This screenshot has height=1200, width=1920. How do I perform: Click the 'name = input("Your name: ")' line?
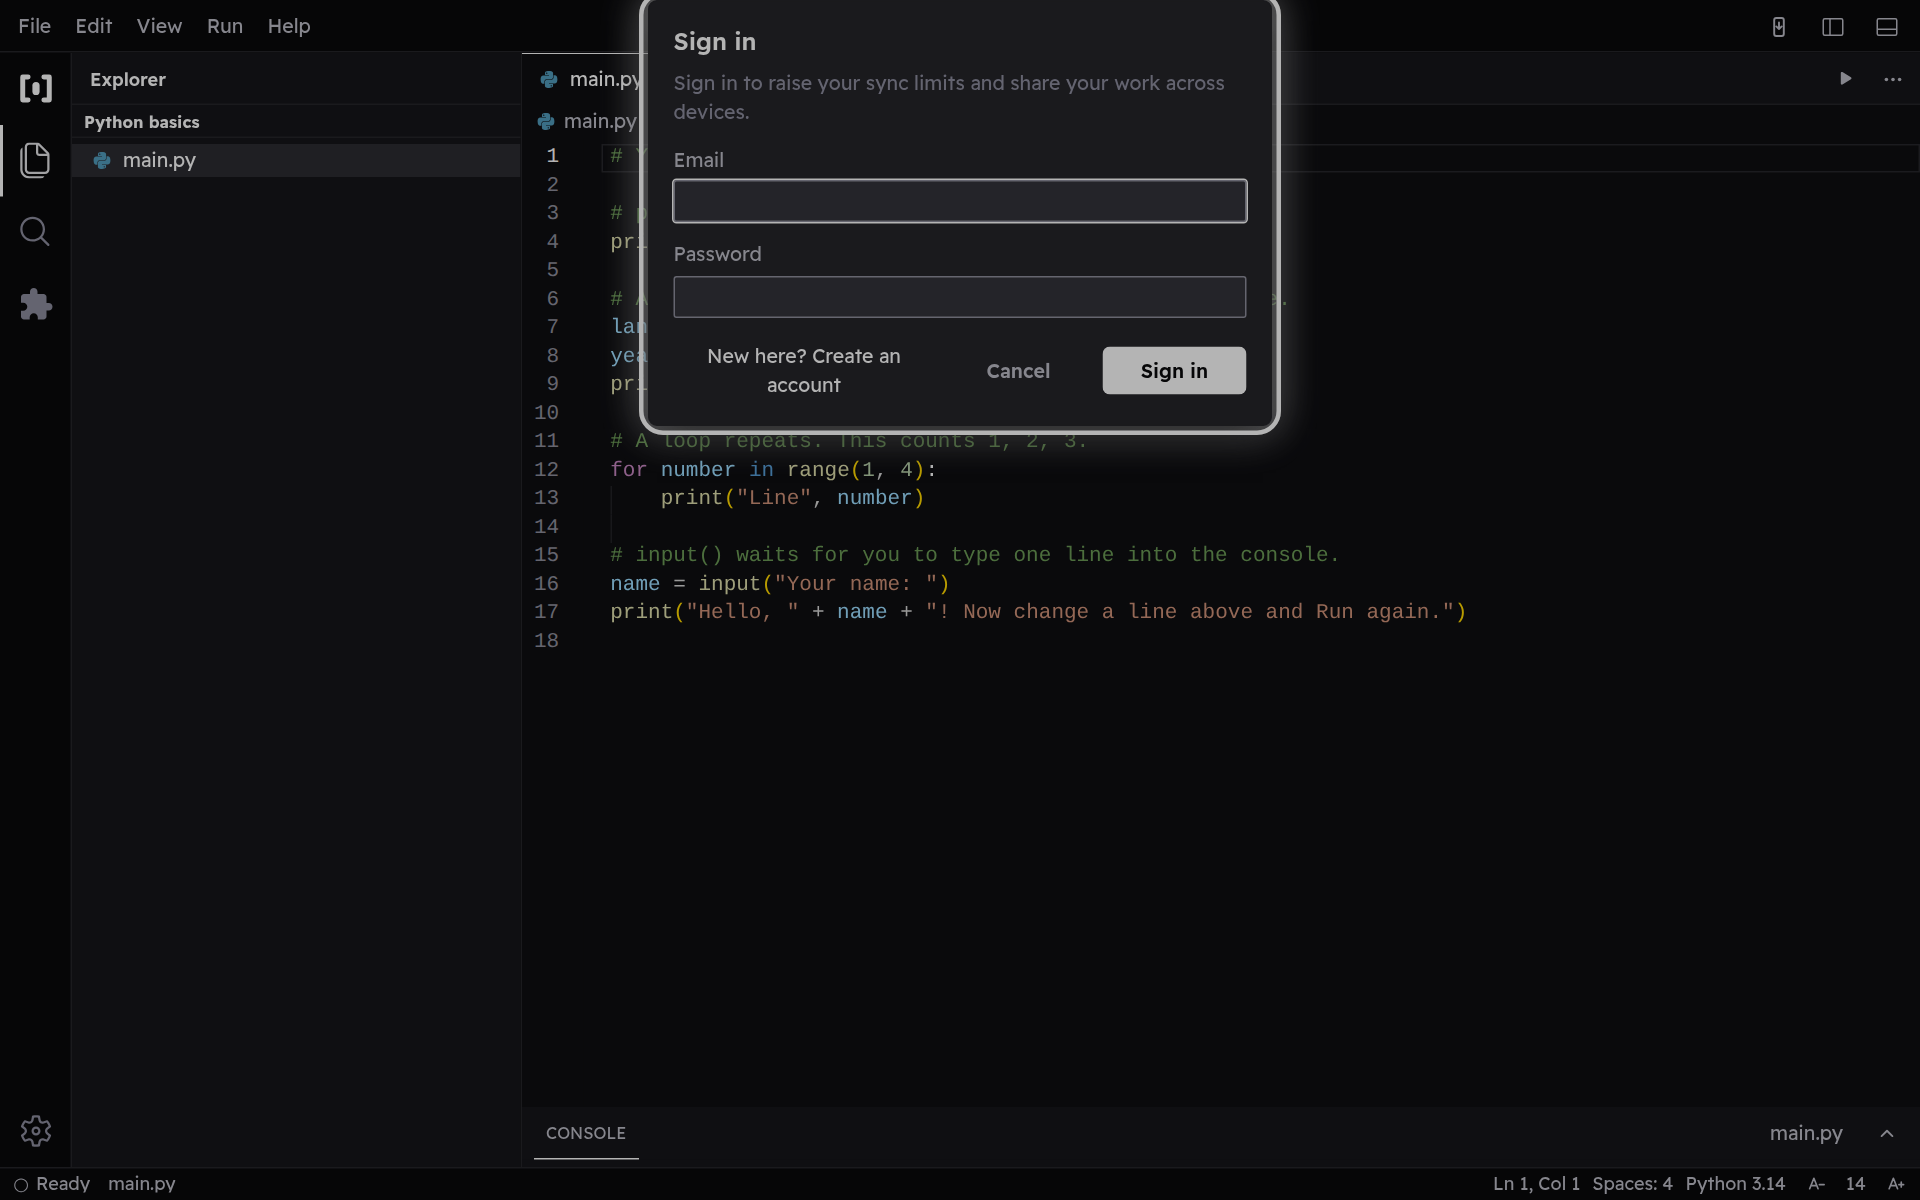click(780, 583)
